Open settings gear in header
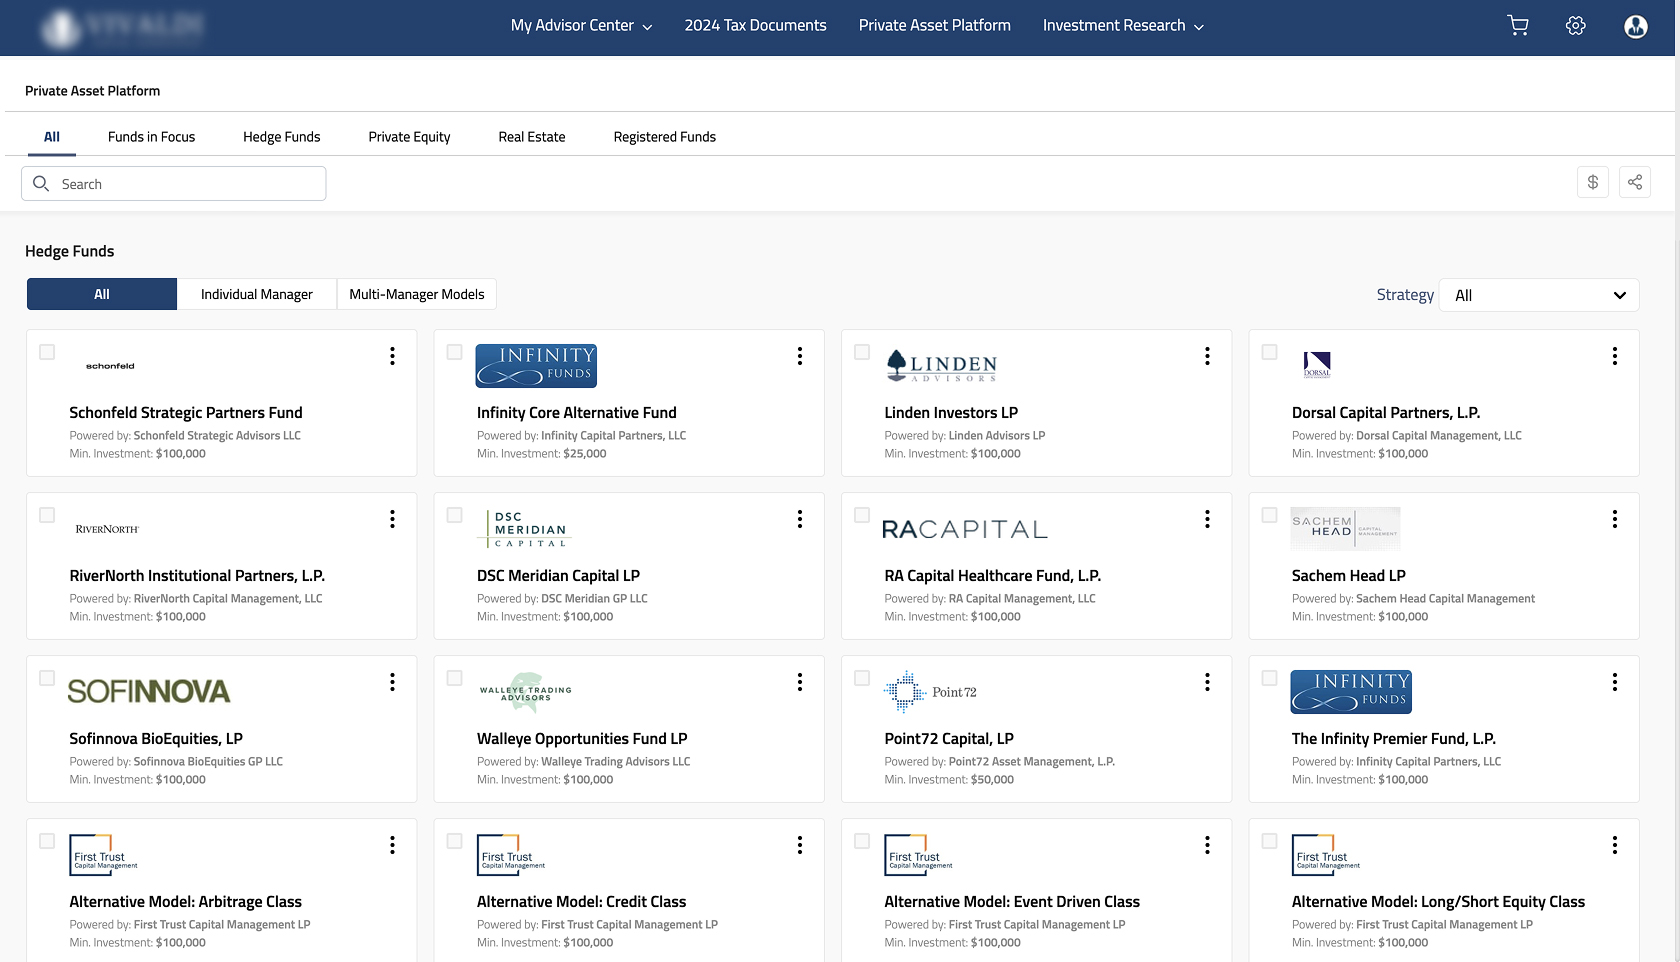 click(x=1576, y=26)
